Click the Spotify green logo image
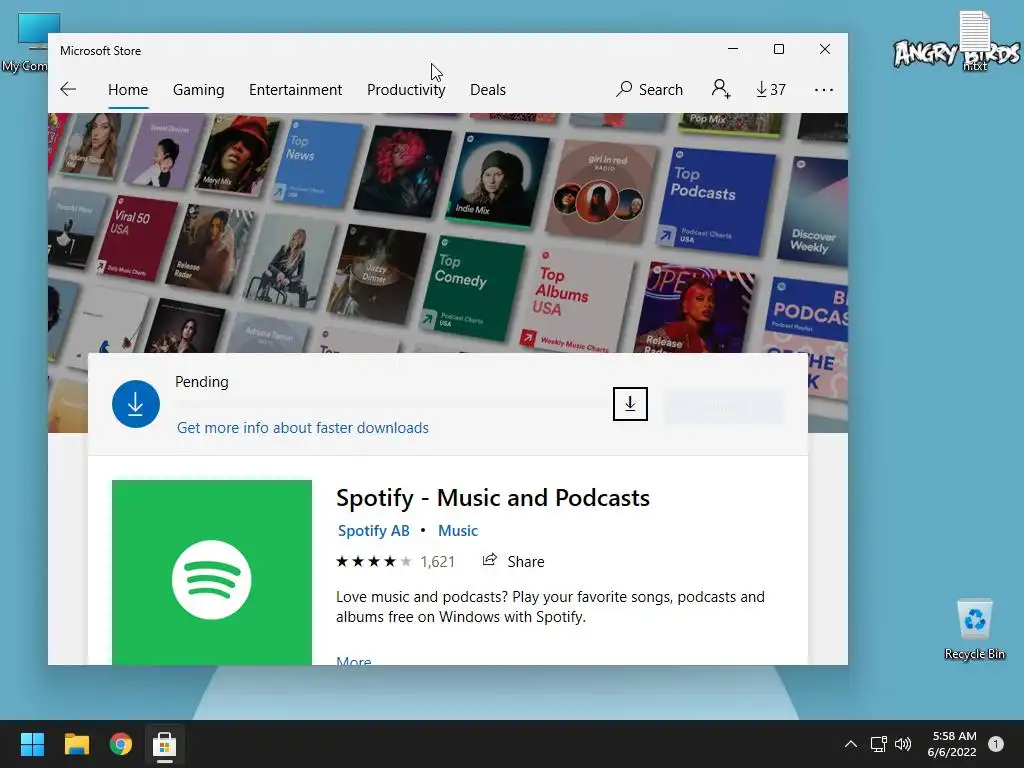The image size is (1024, 768). pos(212,573)
